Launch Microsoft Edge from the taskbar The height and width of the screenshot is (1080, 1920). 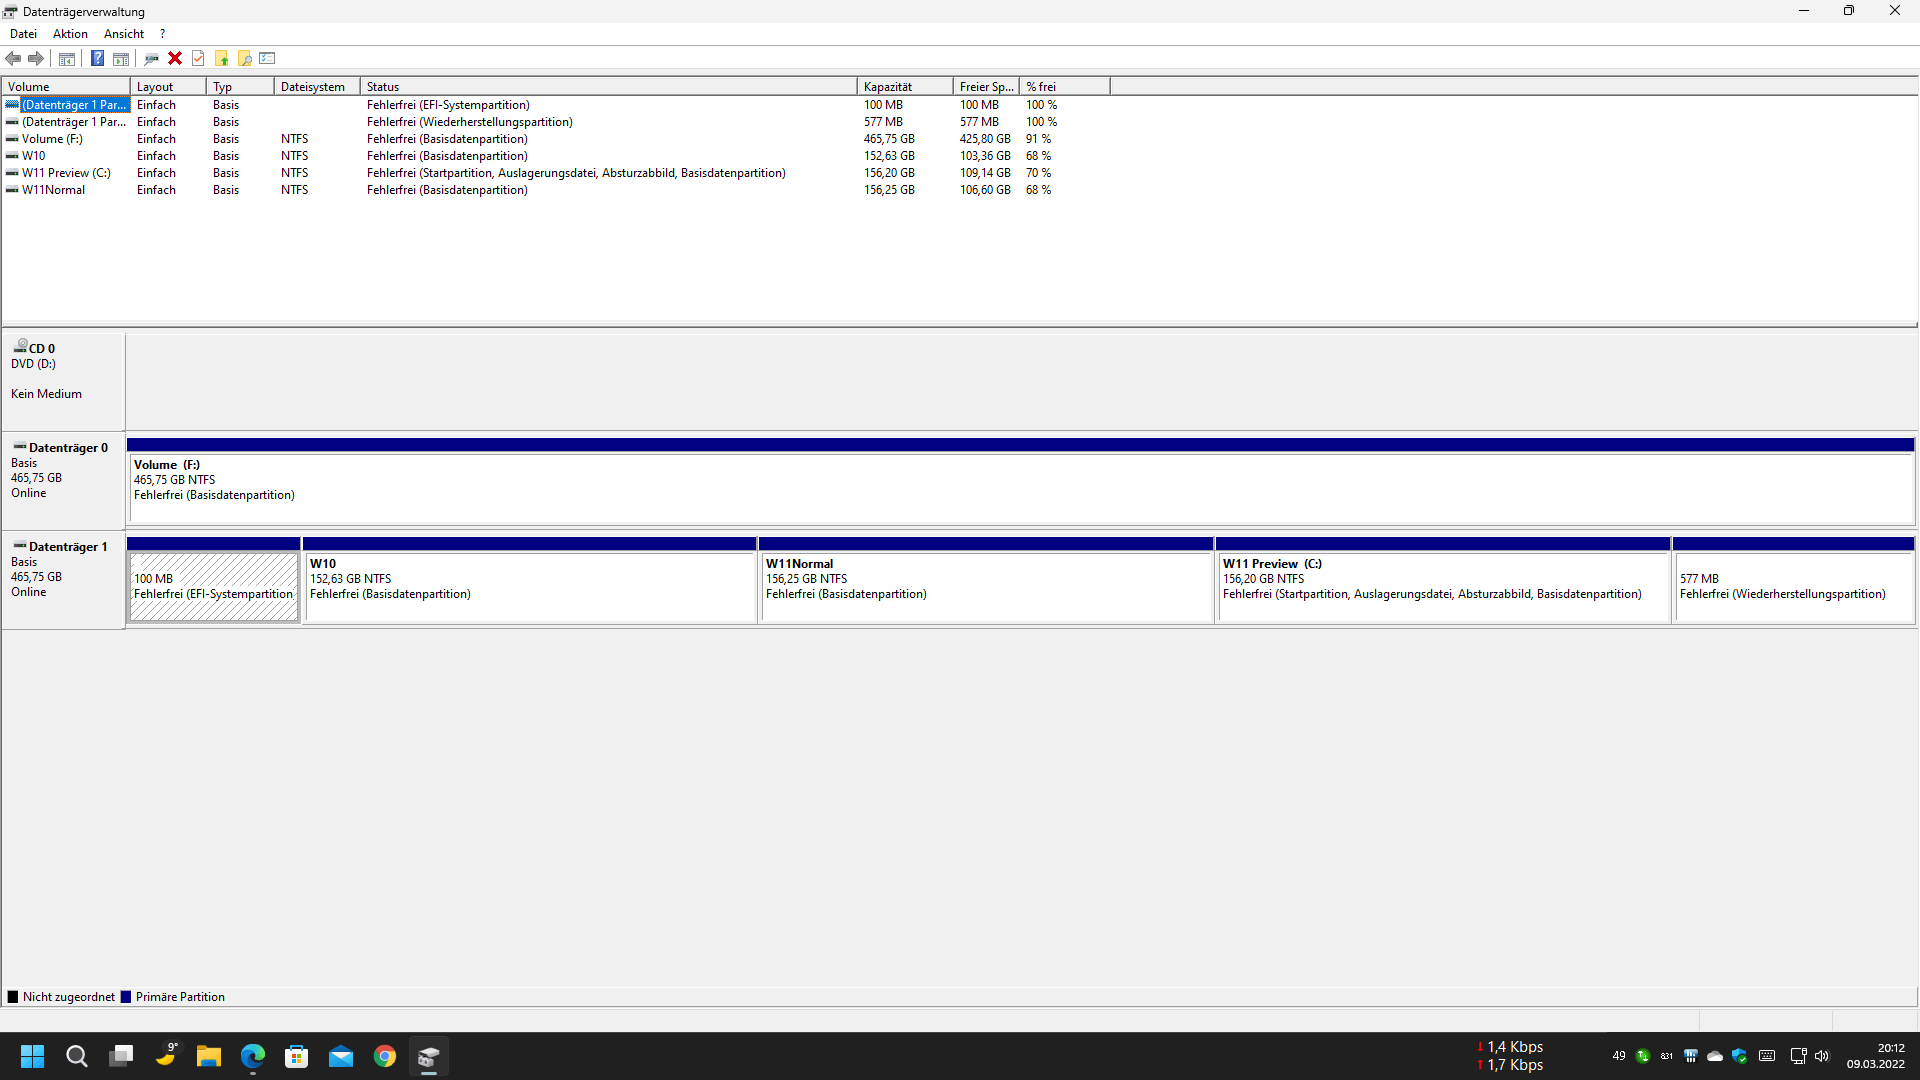[x=253, y=1056]
